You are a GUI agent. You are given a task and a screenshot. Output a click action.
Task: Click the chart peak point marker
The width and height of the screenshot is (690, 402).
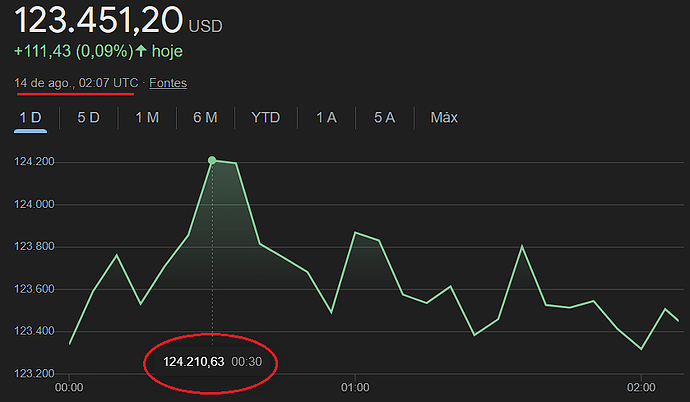212,161
